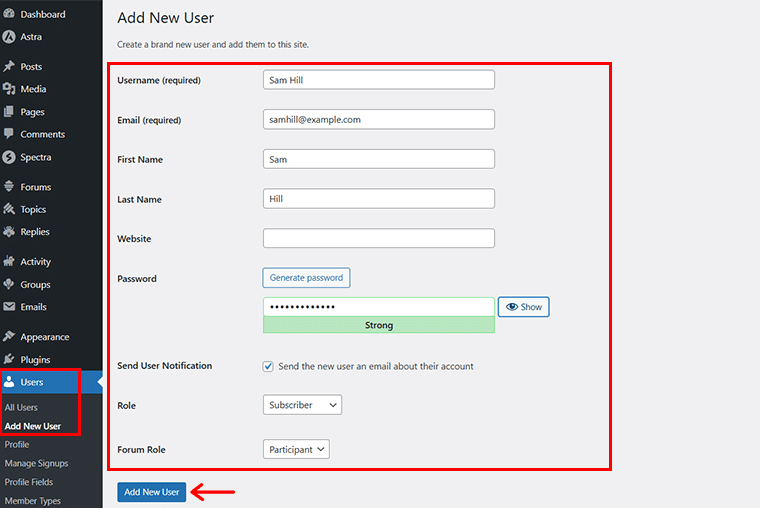
Task: Click the Pages document icon
Action: [9, 111]
